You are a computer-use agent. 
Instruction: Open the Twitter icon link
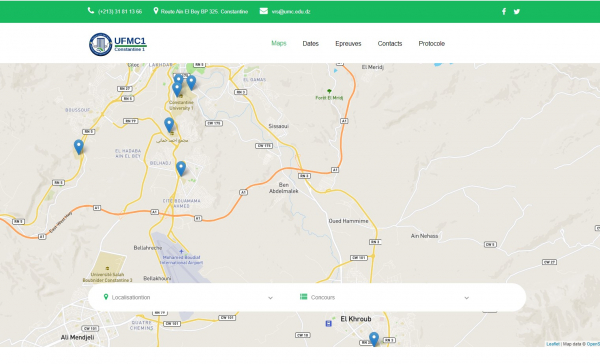point(517,11)
